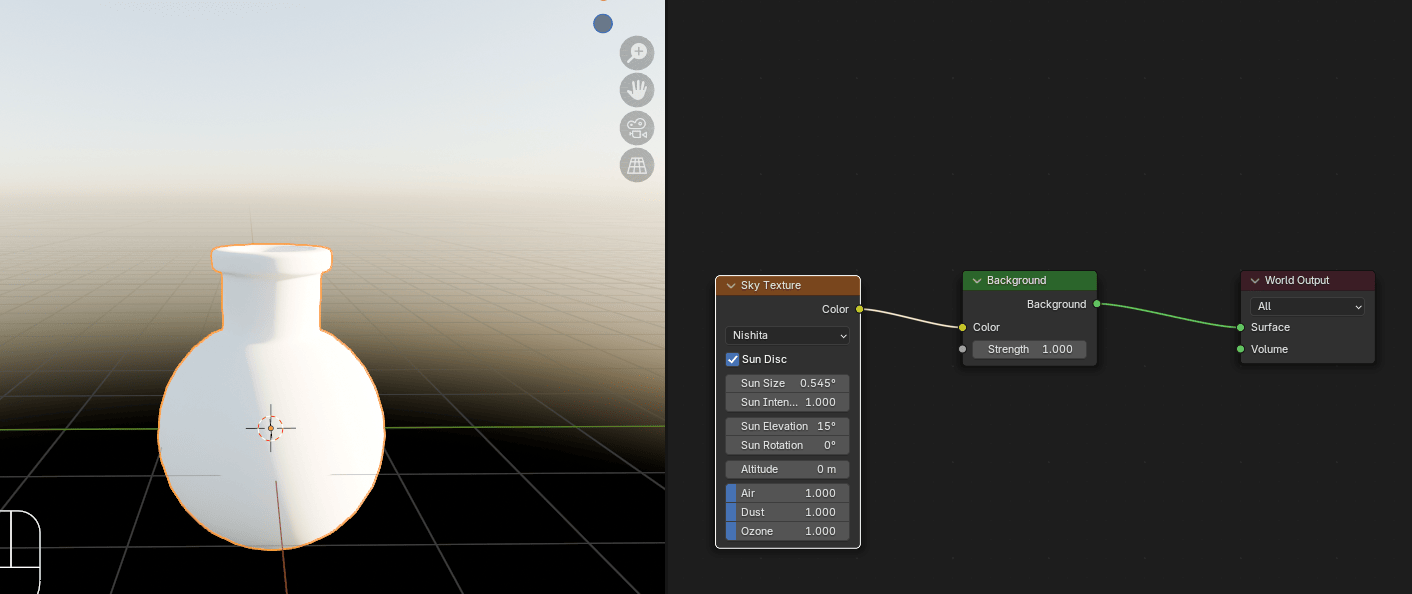Click the Dust density slider

coord(788,512)
